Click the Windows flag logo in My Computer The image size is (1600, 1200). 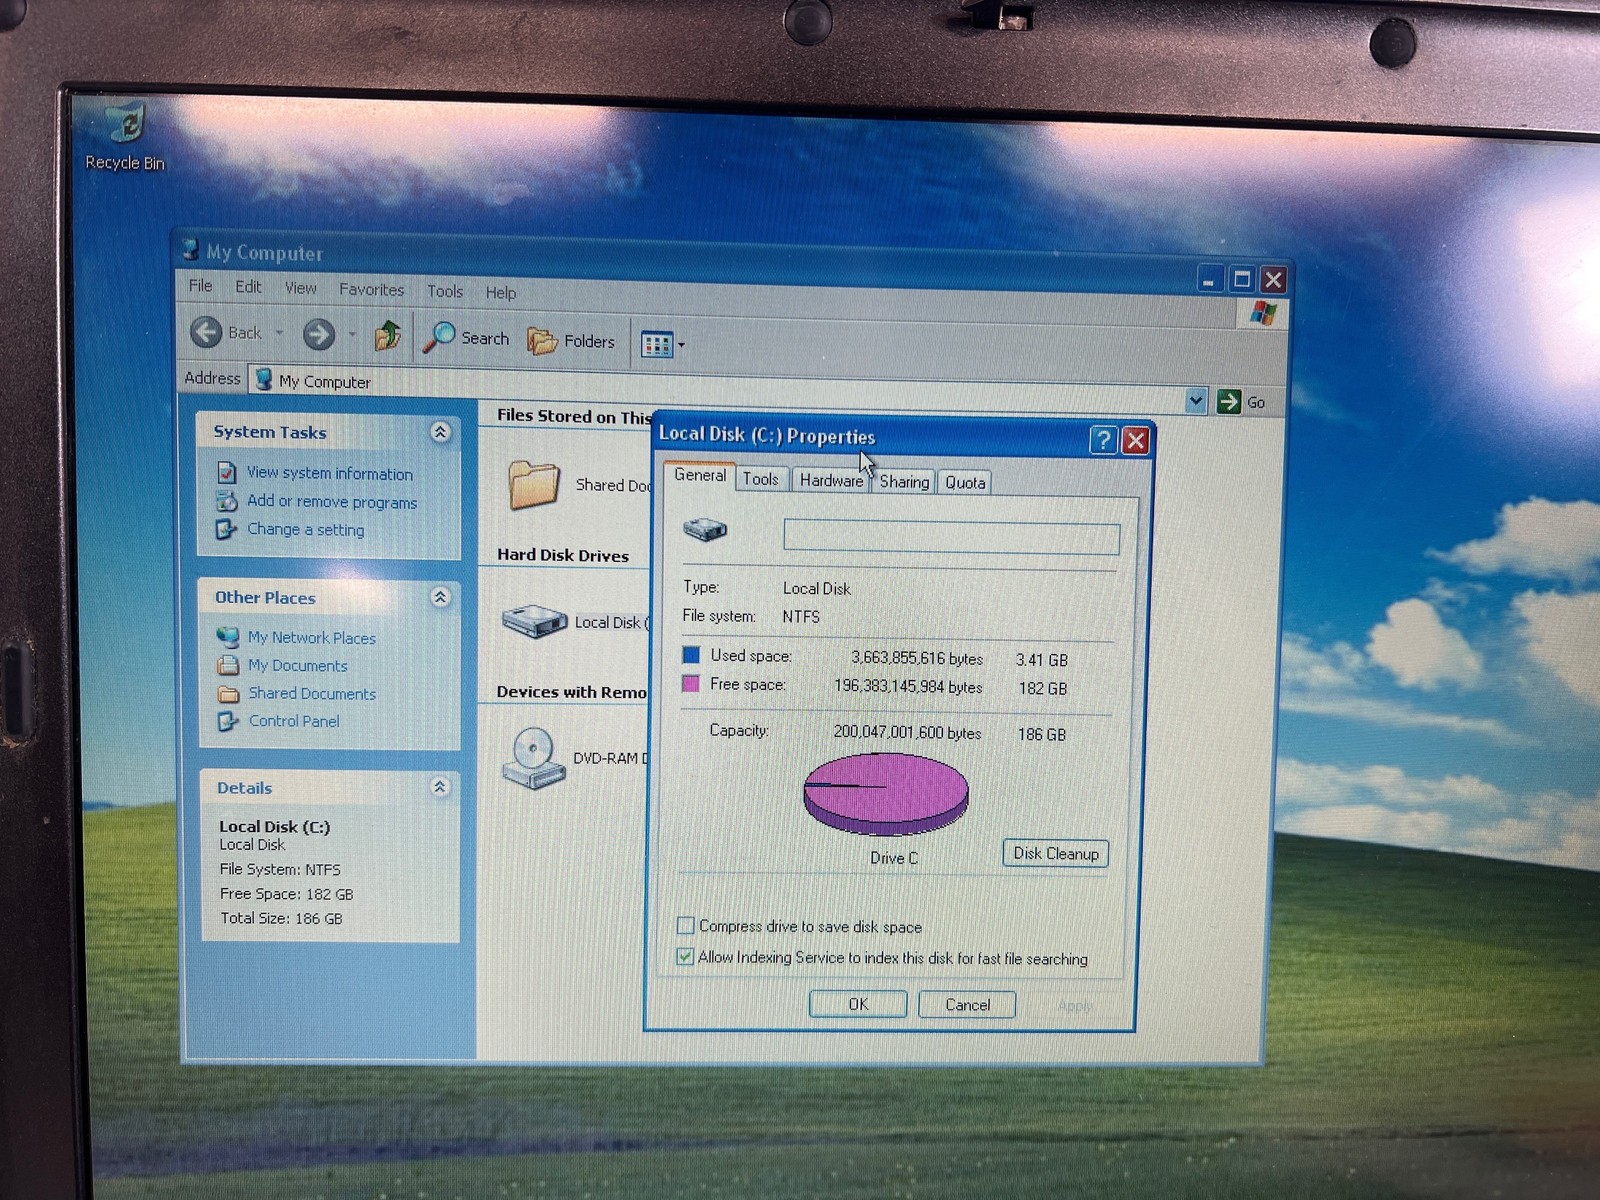pyautogui.click(x=1263, y=313)
